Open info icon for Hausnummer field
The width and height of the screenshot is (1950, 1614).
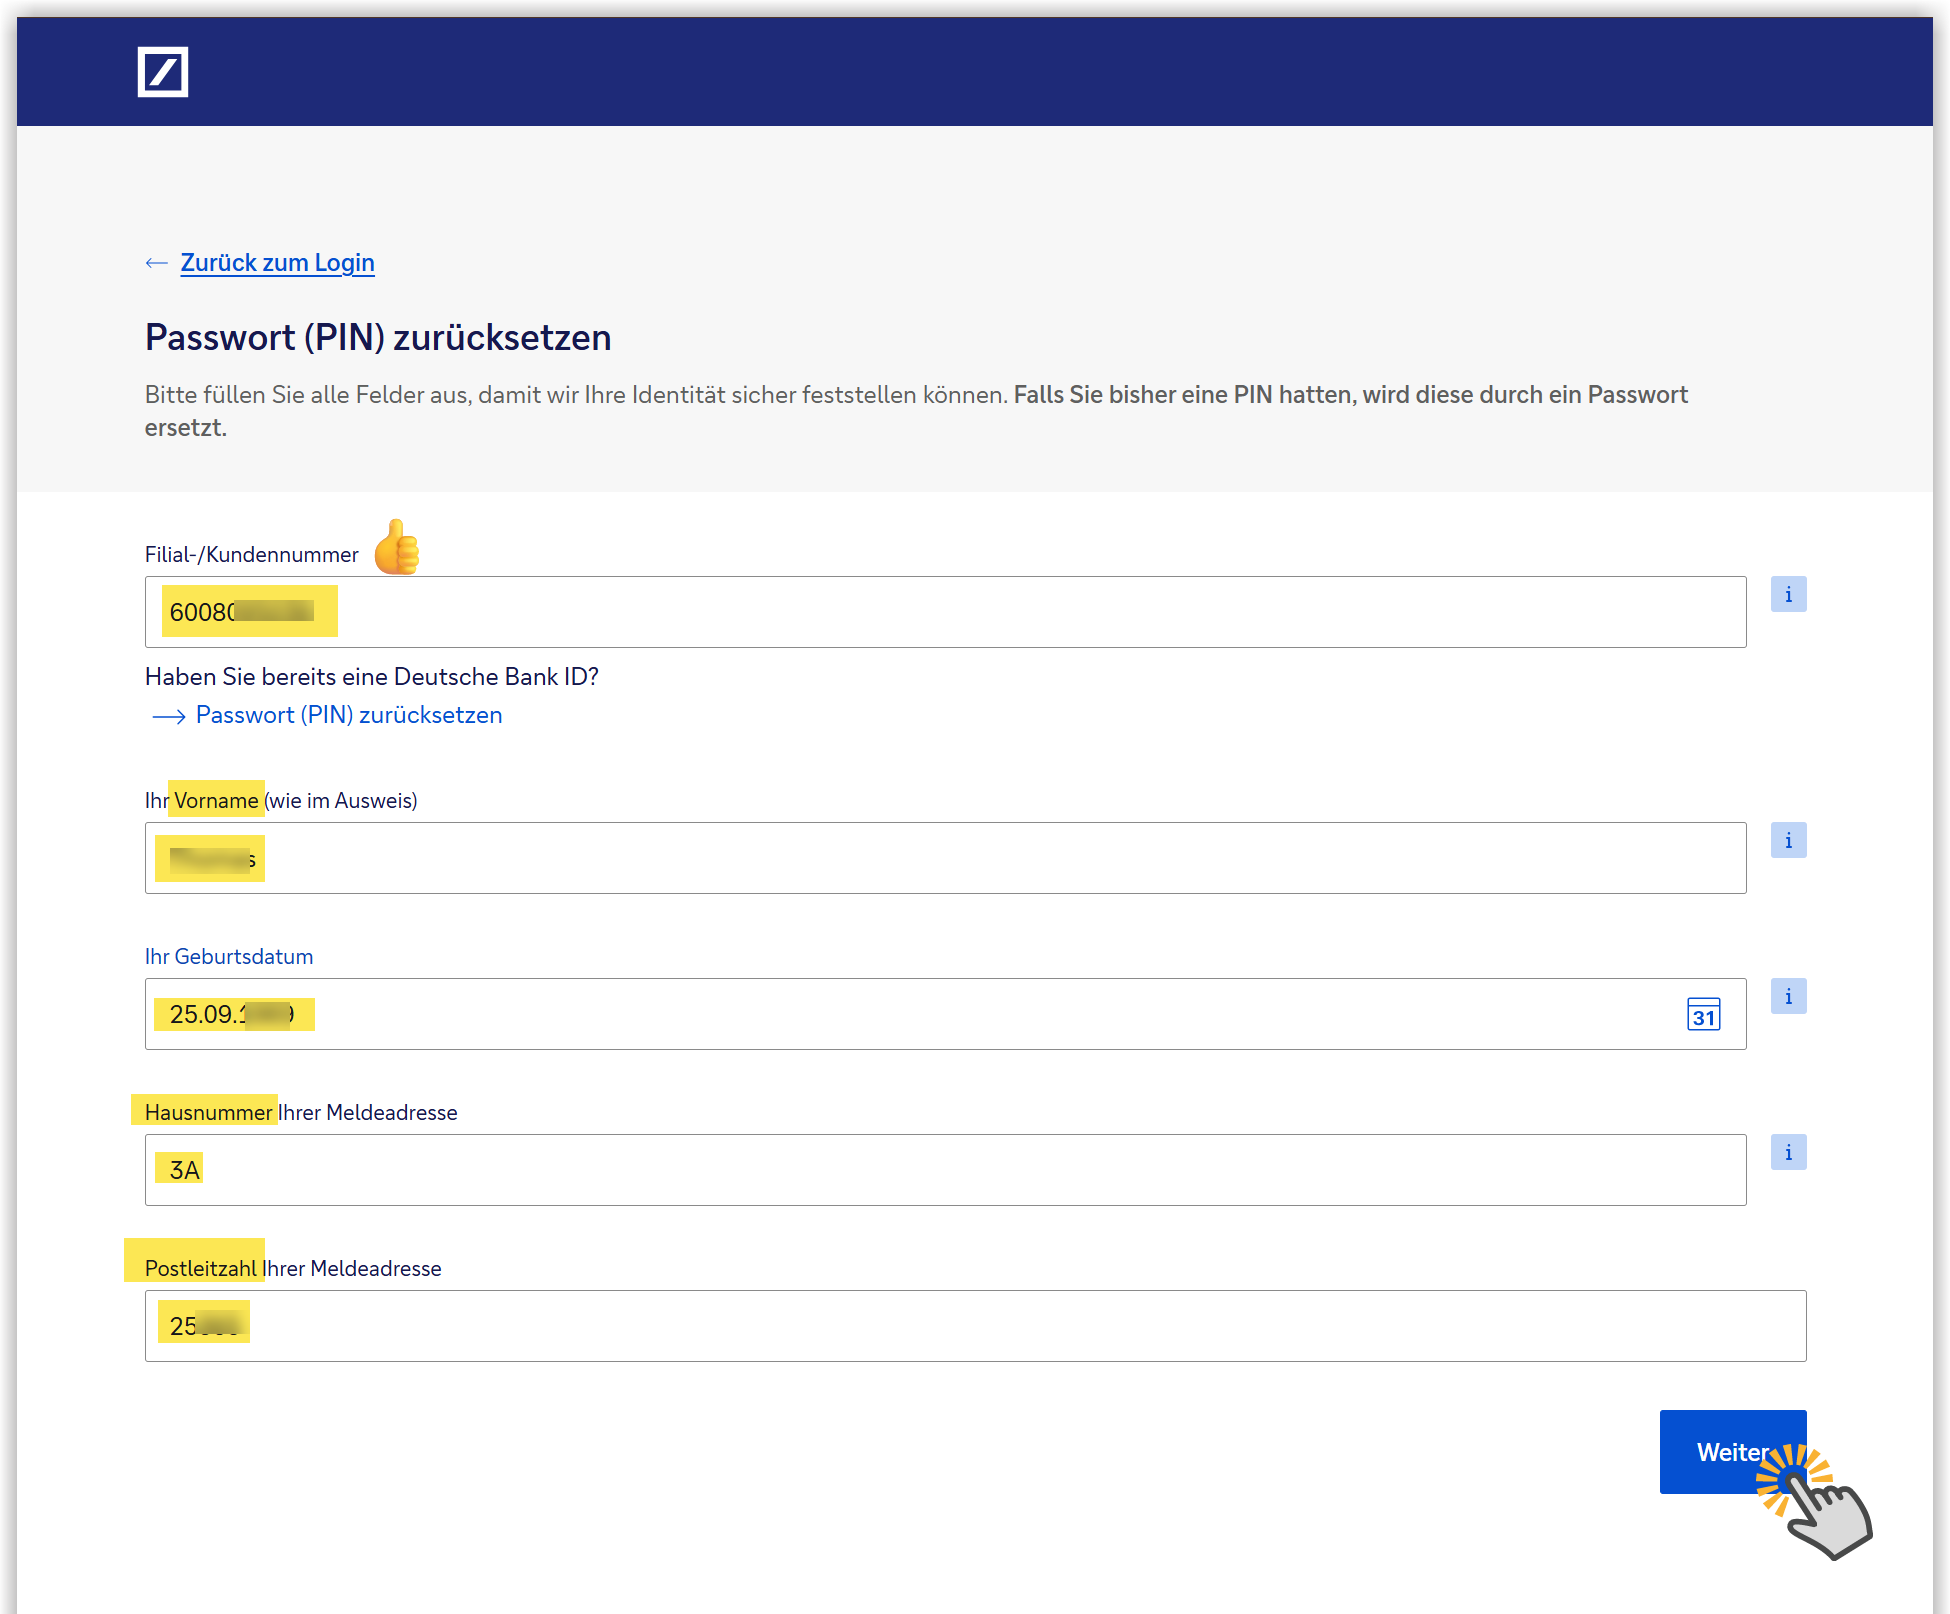click(x=1788, y=1153)
